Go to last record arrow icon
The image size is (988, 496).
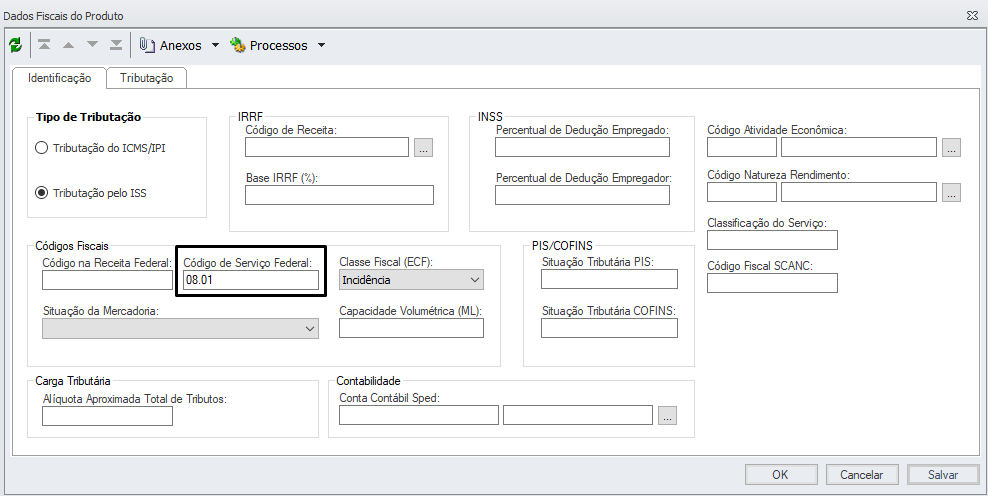coord(116,45)
